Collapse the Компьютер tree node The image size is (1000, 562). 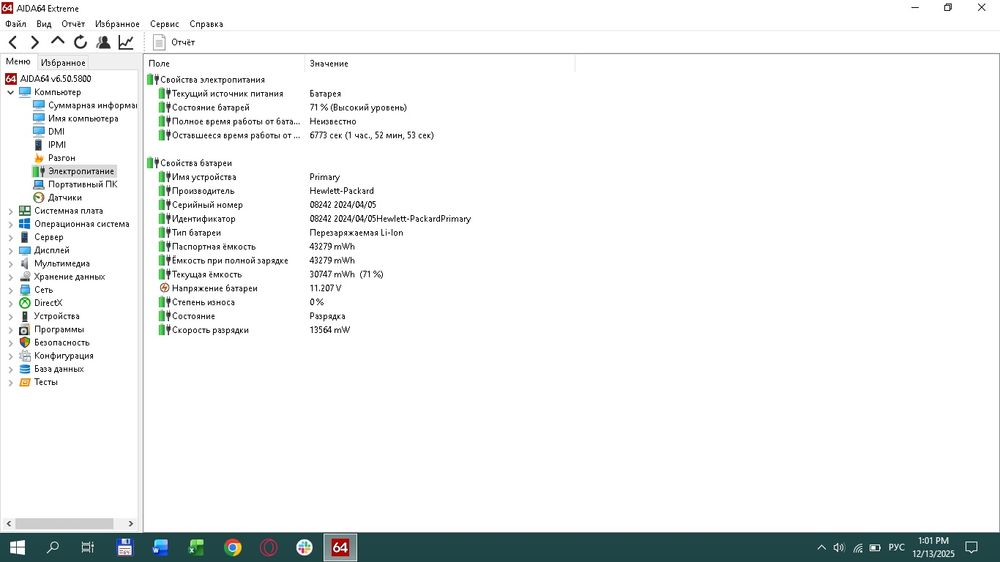click(10, 92)
